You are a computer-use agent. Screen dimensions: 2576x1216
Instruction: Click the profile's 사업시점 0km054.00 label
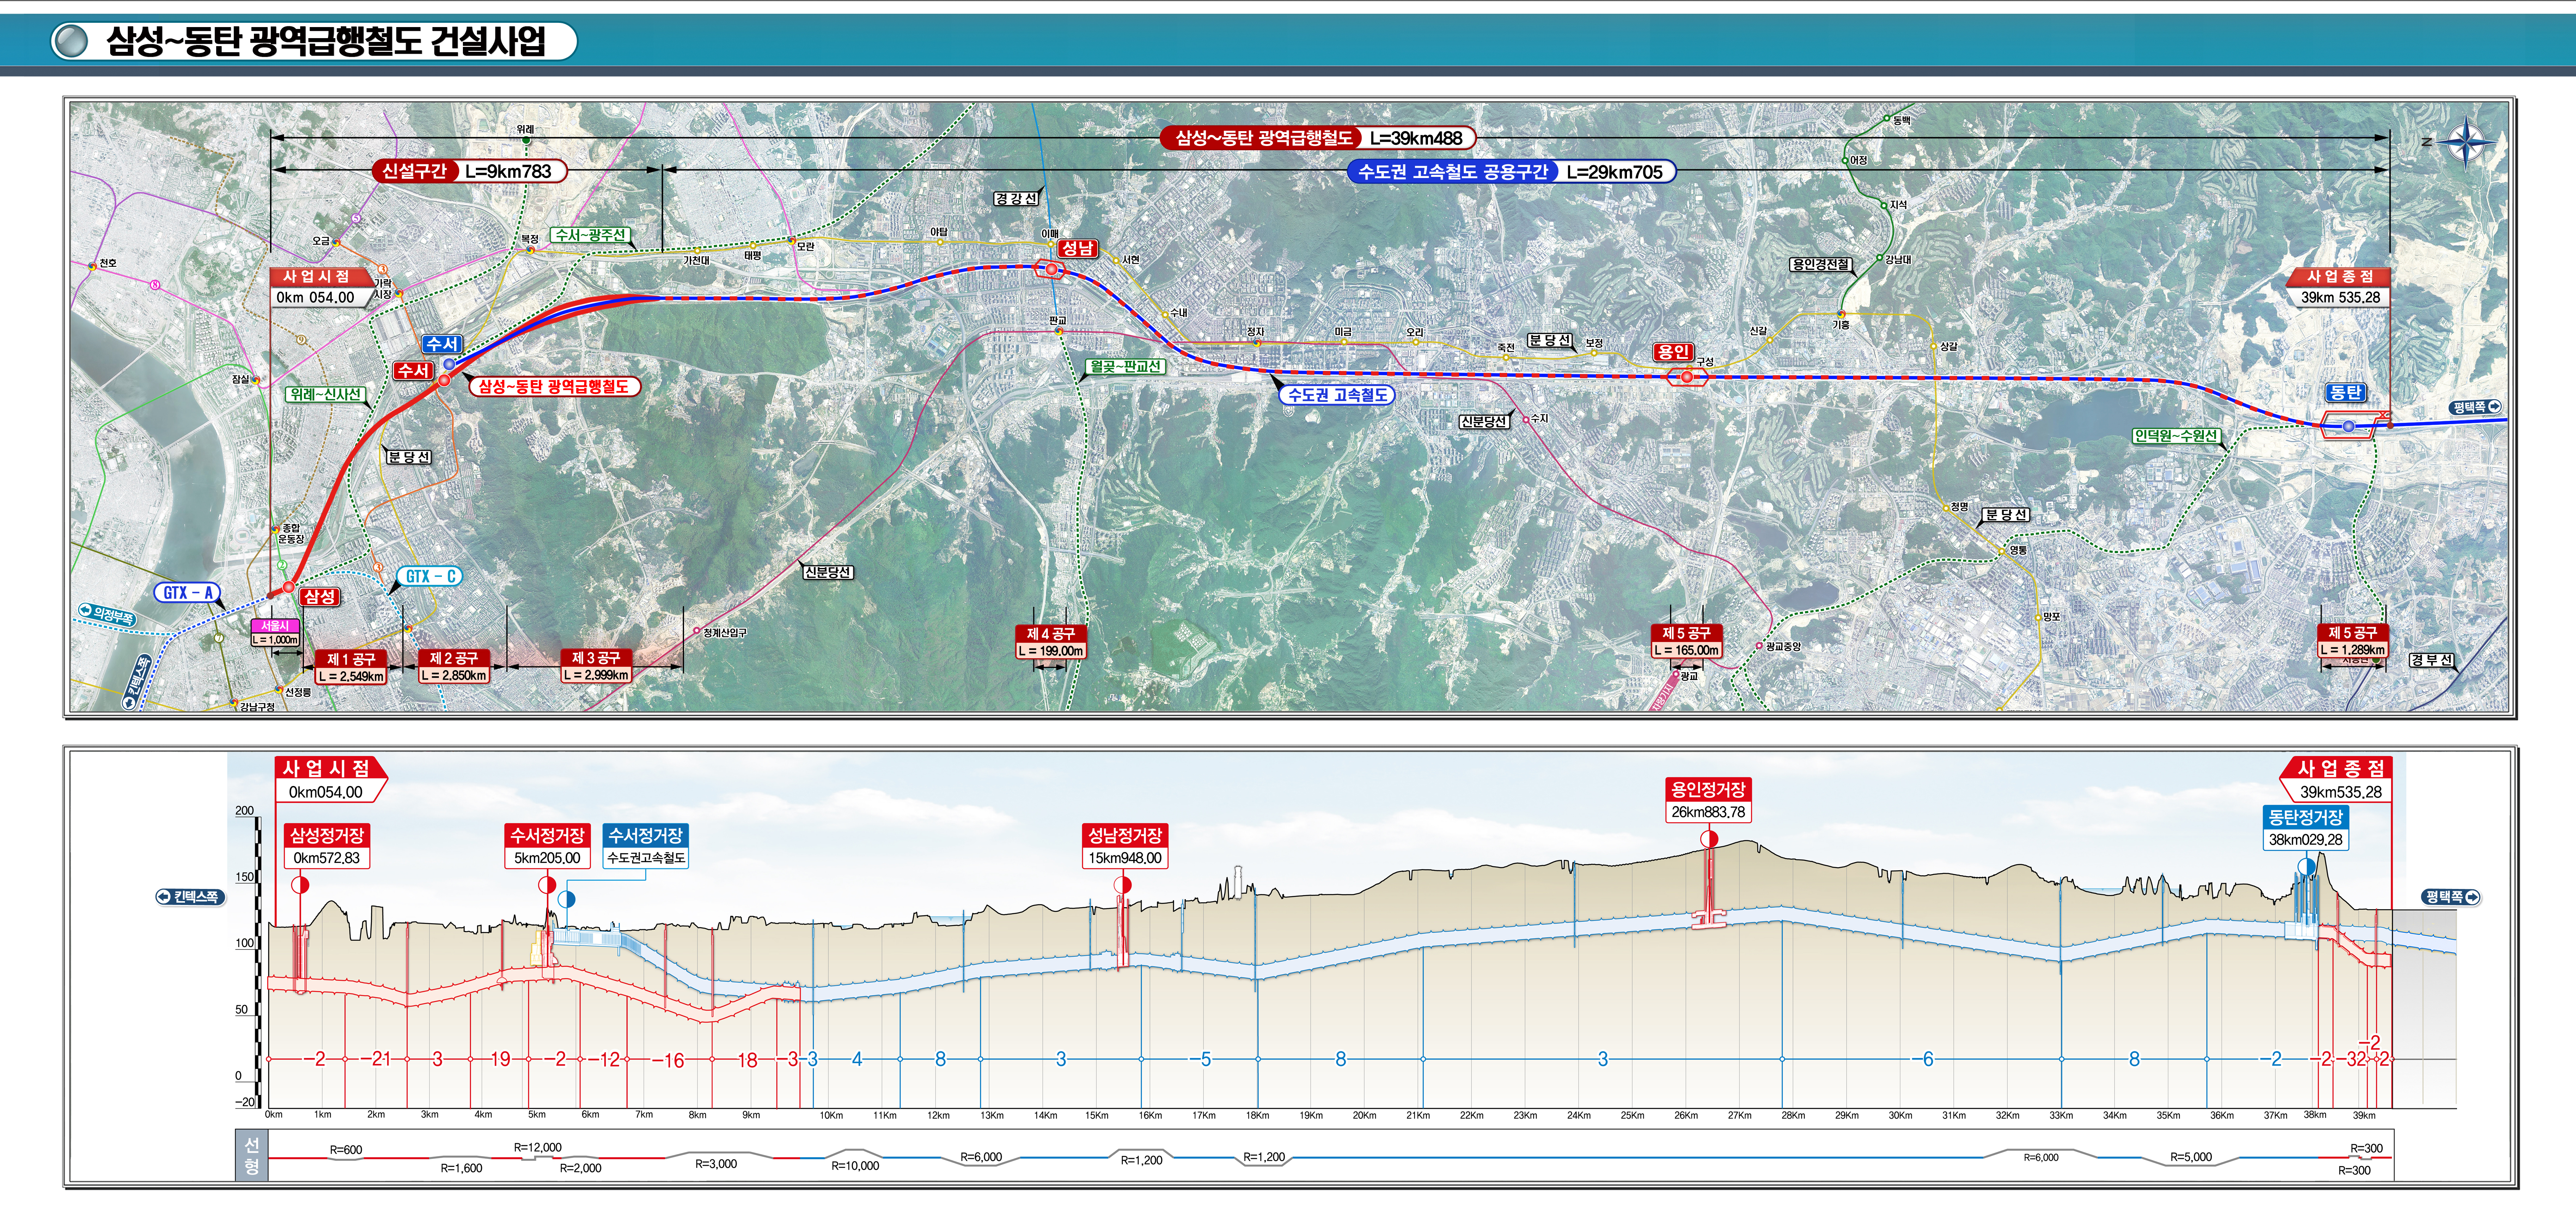(331, 780)
